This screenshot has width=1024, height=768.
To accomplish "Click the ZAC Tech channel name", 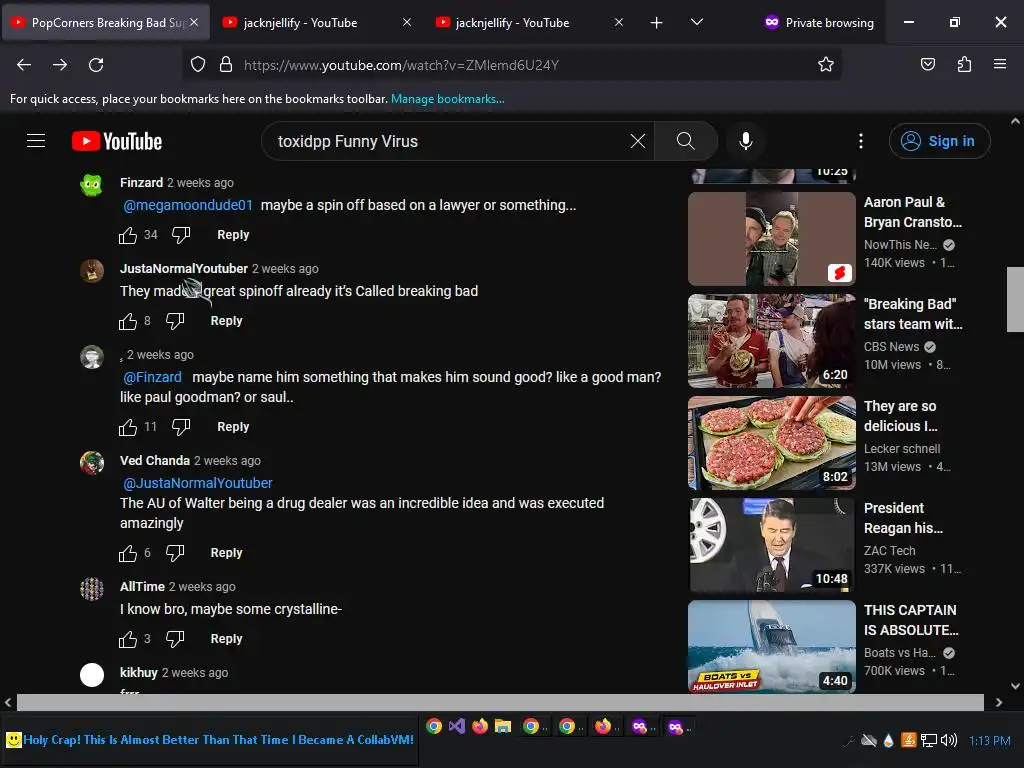I will click(889, 551).
